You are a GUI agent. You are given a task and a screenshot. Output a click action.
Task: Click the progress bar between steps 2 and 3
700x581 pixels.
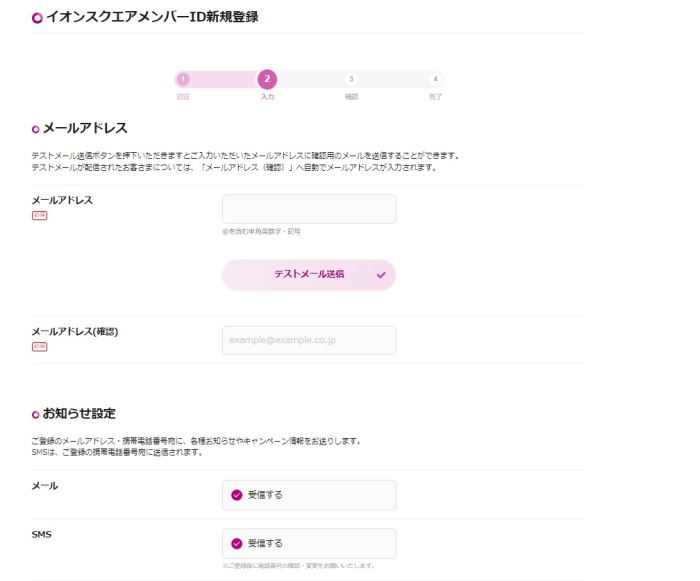tap(309, 80)
